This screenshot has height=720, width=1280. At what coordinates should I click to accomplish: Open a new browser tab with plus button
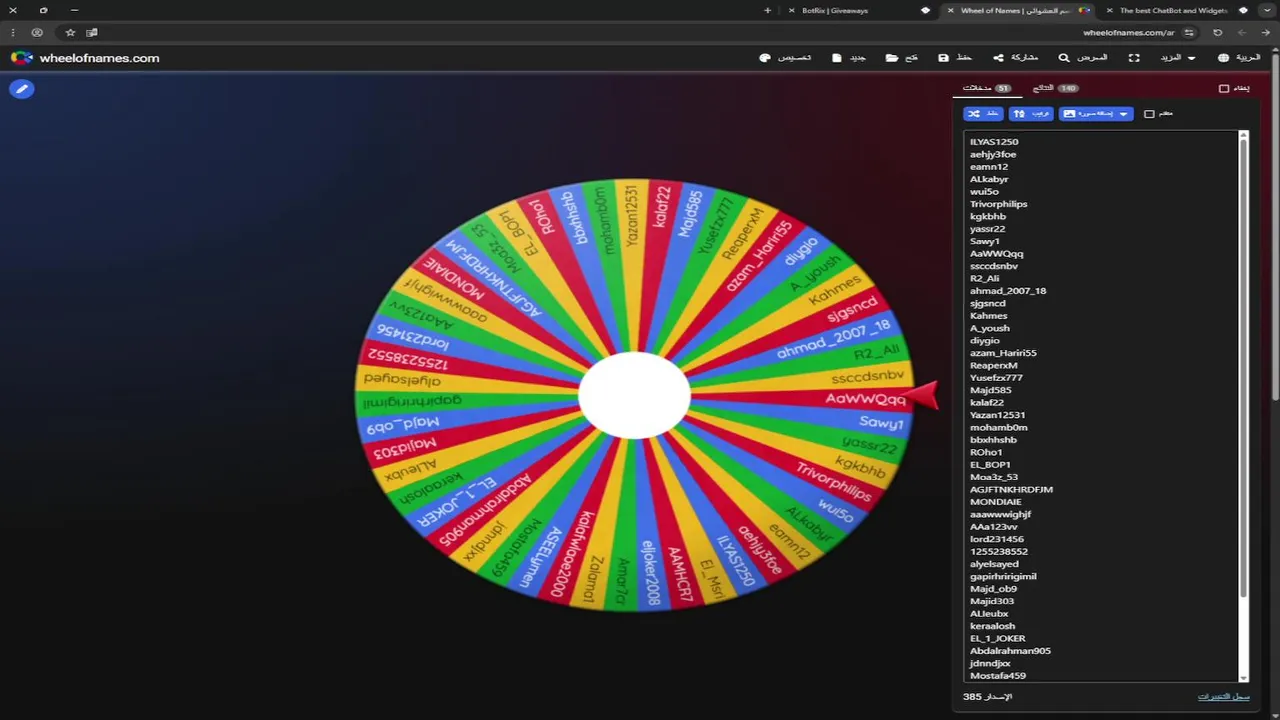(768, 10)
